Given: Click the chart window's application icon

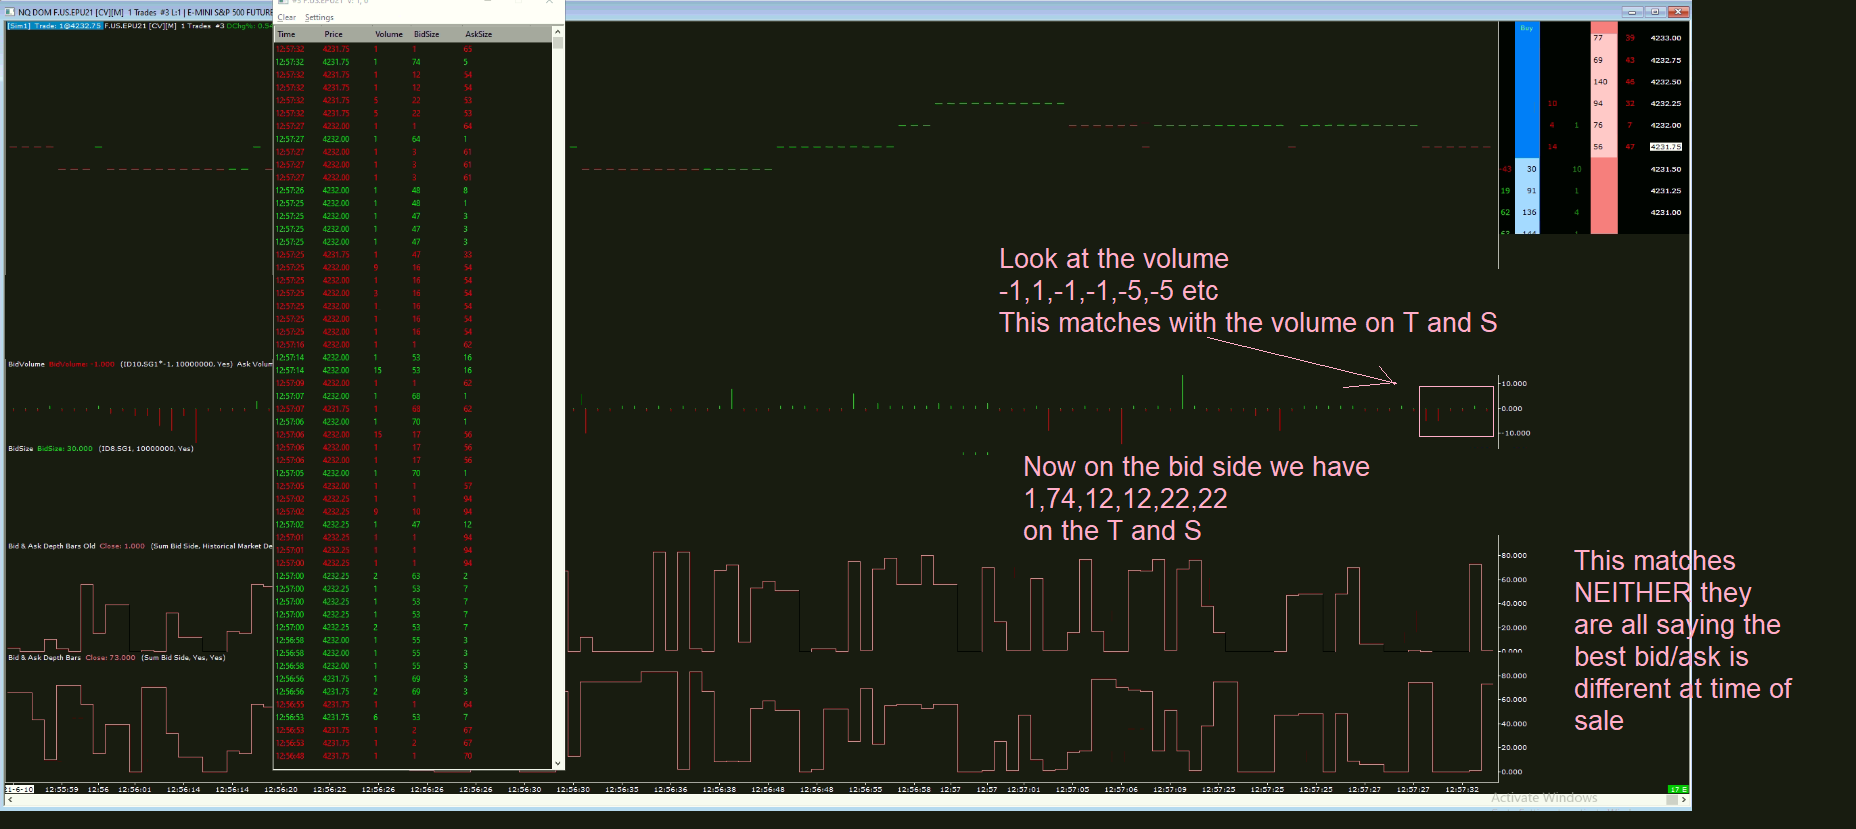Looking at the screenshot, I should pyautogui.click(x=10, y=12).
